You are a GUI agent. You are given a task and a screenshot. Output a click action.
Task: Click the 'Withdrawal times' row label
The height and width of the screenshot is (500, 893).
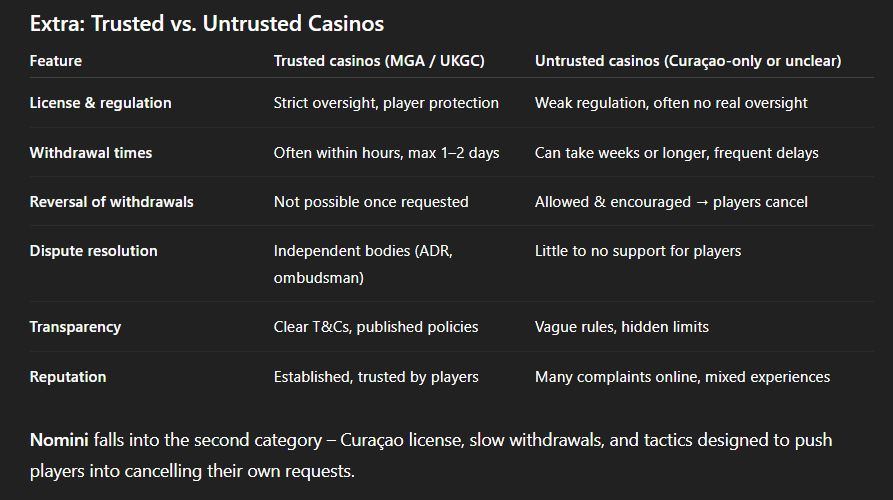tap(91, 153)
